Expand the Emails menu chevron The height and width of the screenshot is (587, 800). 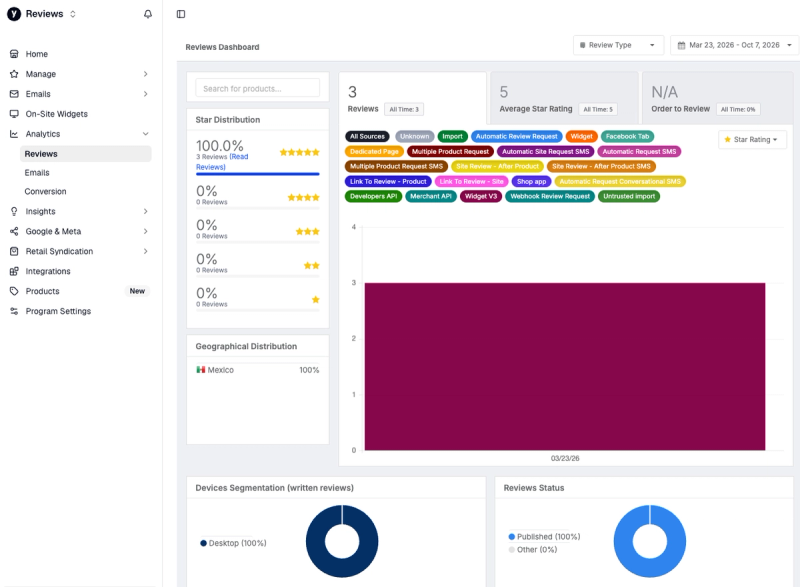(145, 94)
